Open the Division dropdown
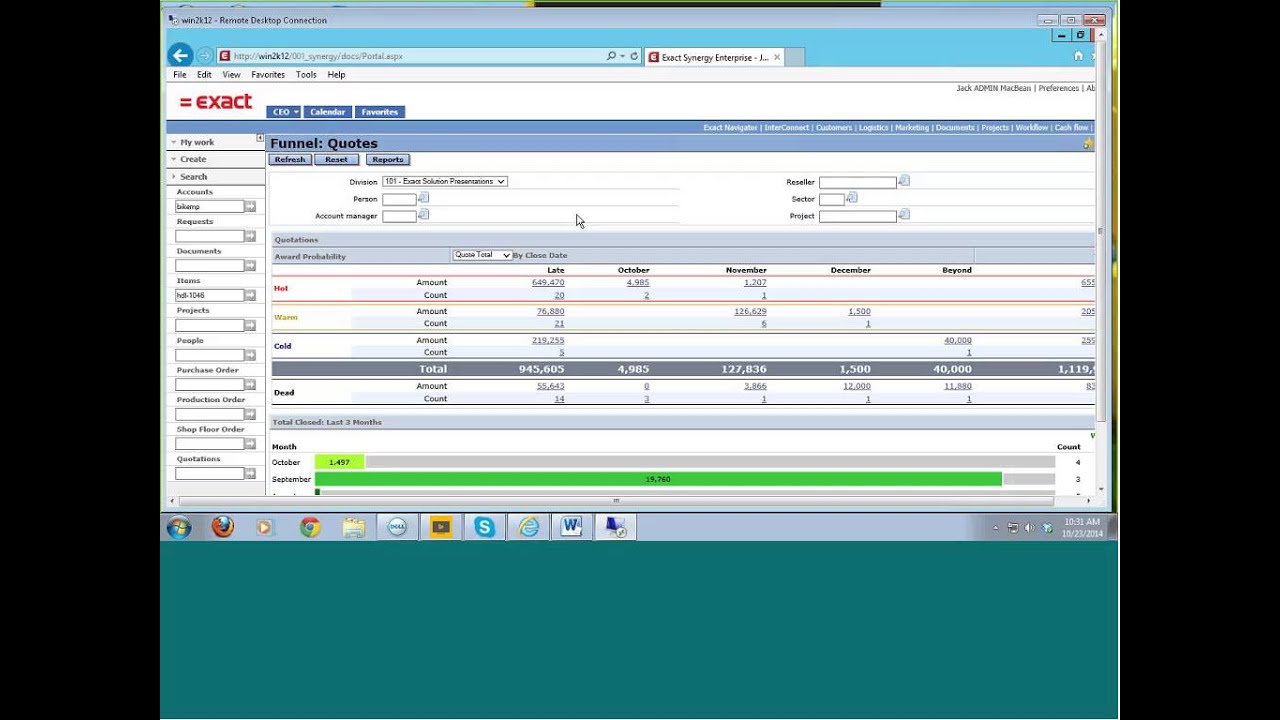The height and width of the screenshot is (720, 1280). click(444, 181)
